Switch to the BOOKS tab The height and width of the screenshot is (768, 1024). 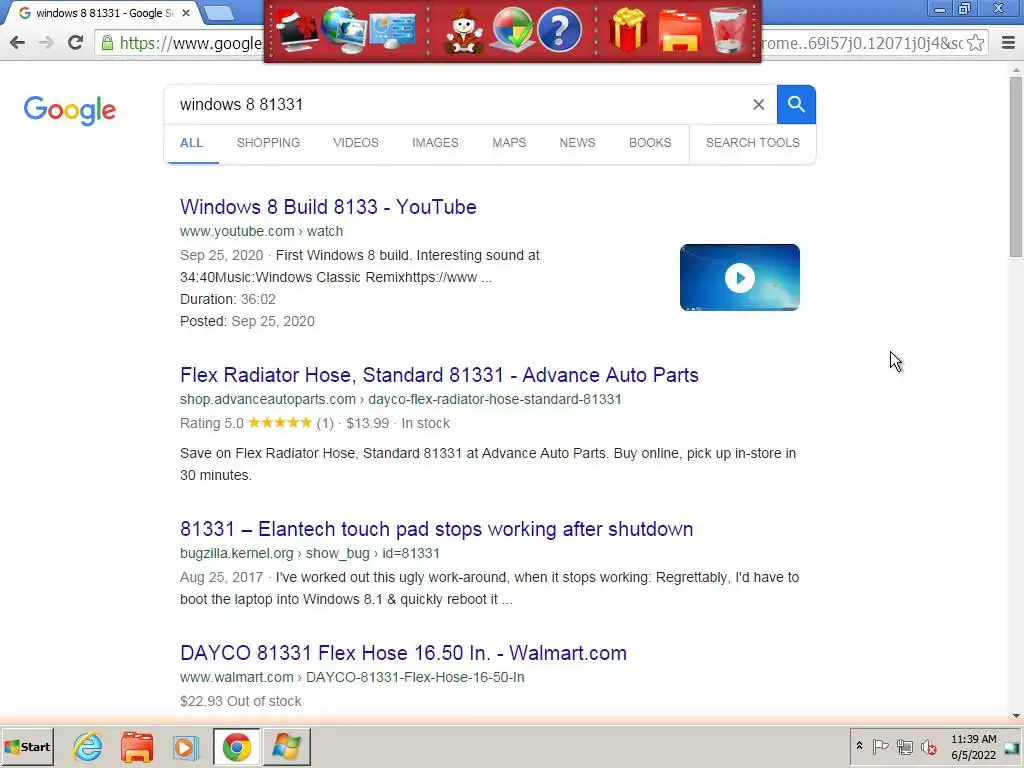650,142
